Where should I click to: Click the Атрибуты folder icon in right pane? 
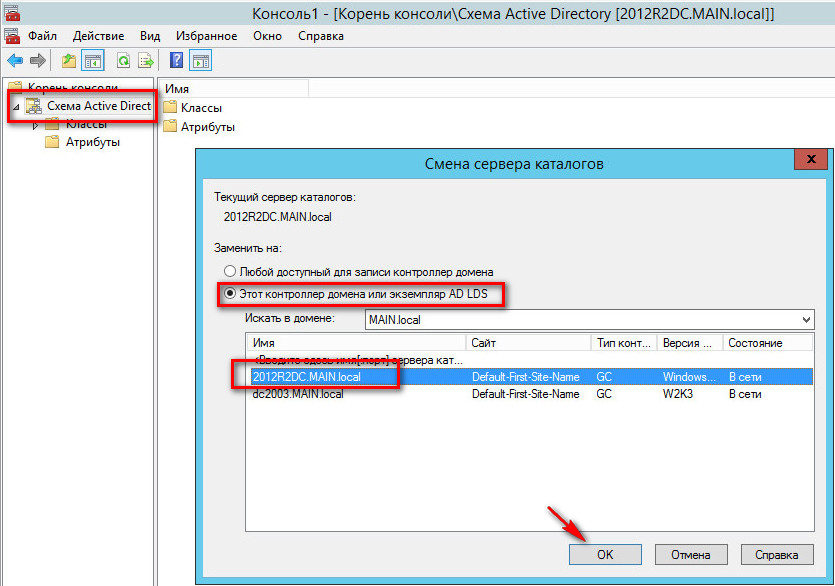(170, 126)
